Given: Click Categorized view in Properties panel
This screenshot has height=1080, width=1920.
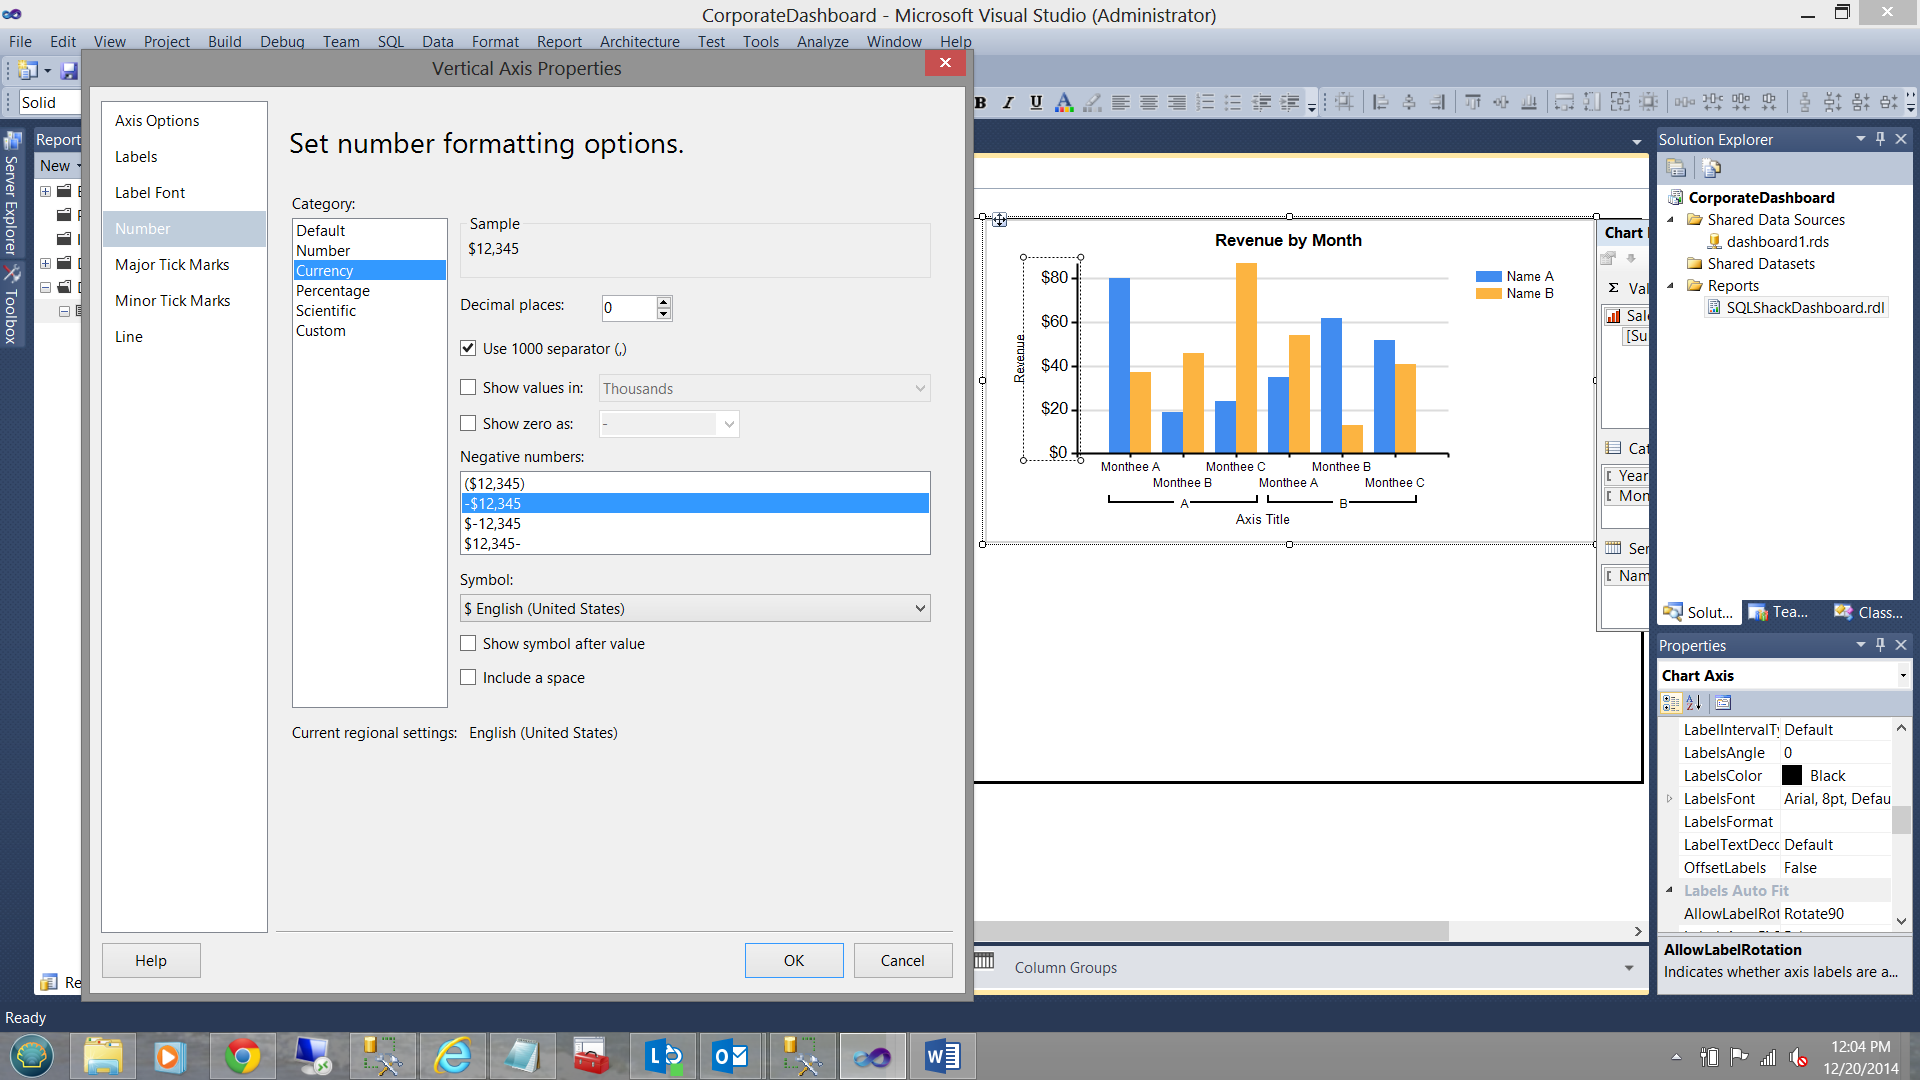Looking at the screenshot, I should 1670,703.
